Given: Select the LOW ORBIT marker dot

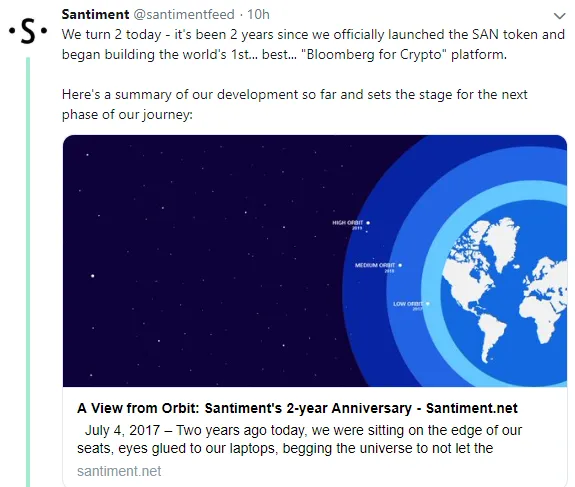Looking at the screenshot, I should (x=428, y=304).
